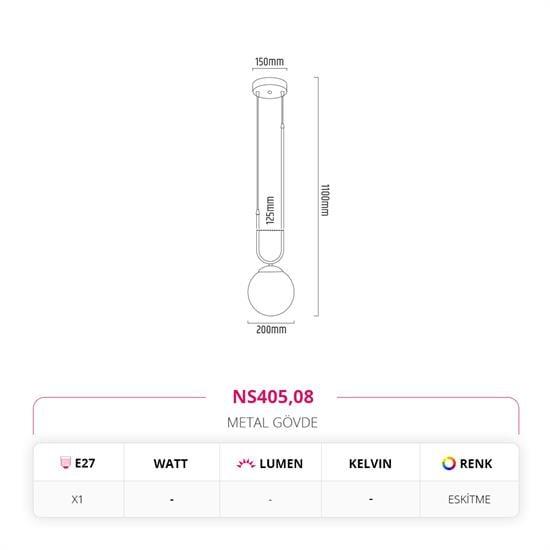Click the E27 header label text
This screenshot has height=550, width=550.
click(x=85, y=463)
